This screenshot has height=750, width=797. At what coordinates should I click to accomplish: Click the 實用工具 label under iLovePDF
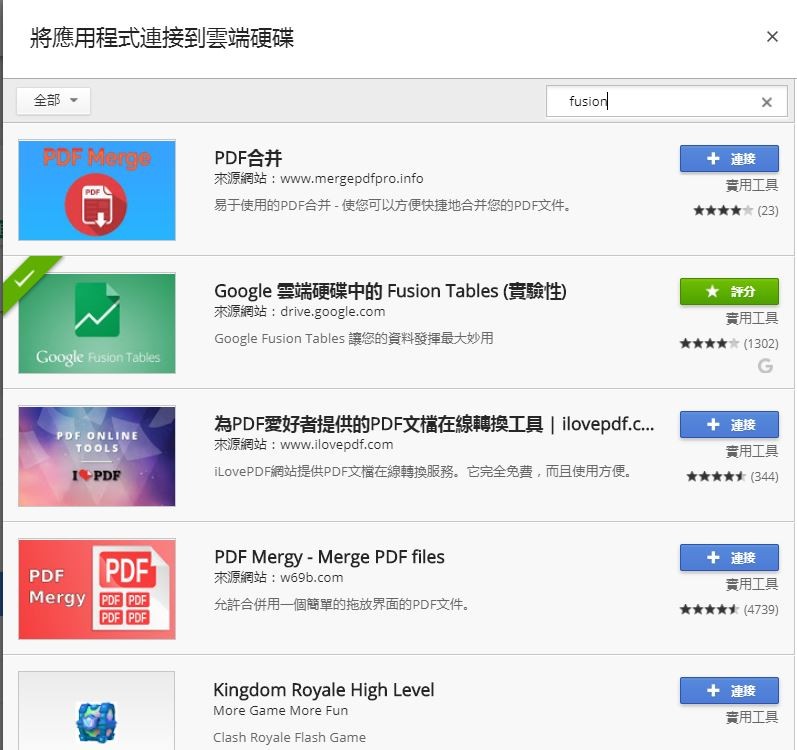(x=752, y=451)
